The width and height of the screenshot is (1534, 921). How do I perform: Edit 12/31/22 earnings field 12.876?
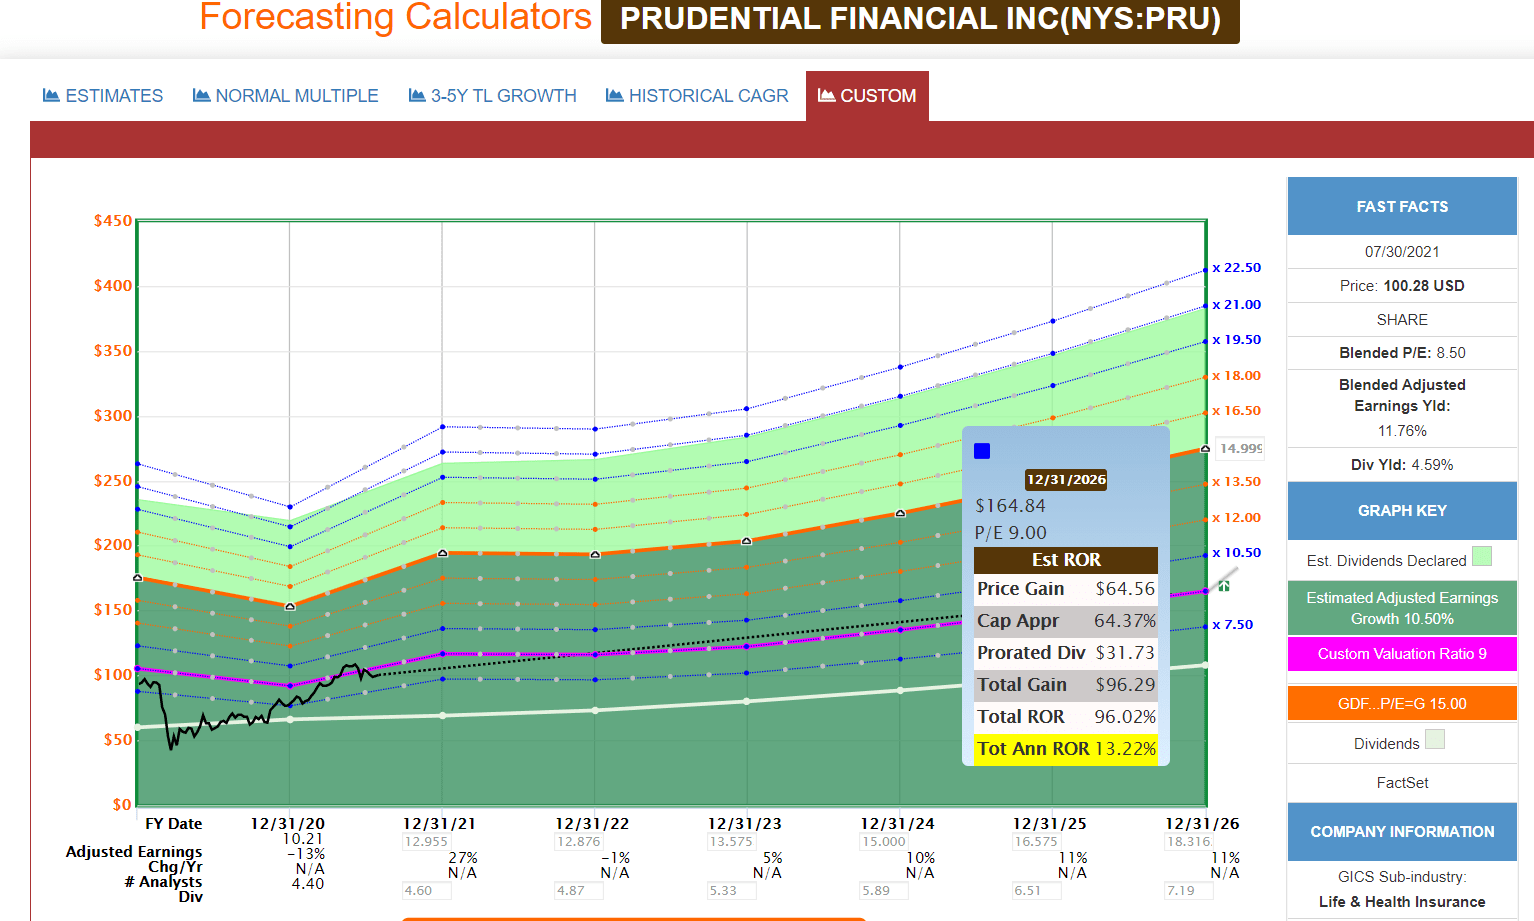click(579, 842)
